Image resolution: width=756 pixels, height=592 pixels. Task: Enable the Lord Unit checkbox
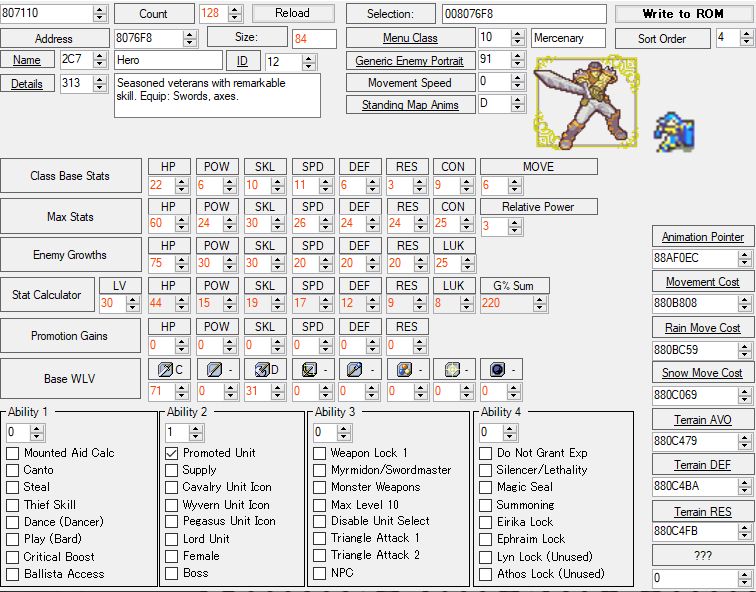click(171, 539)
